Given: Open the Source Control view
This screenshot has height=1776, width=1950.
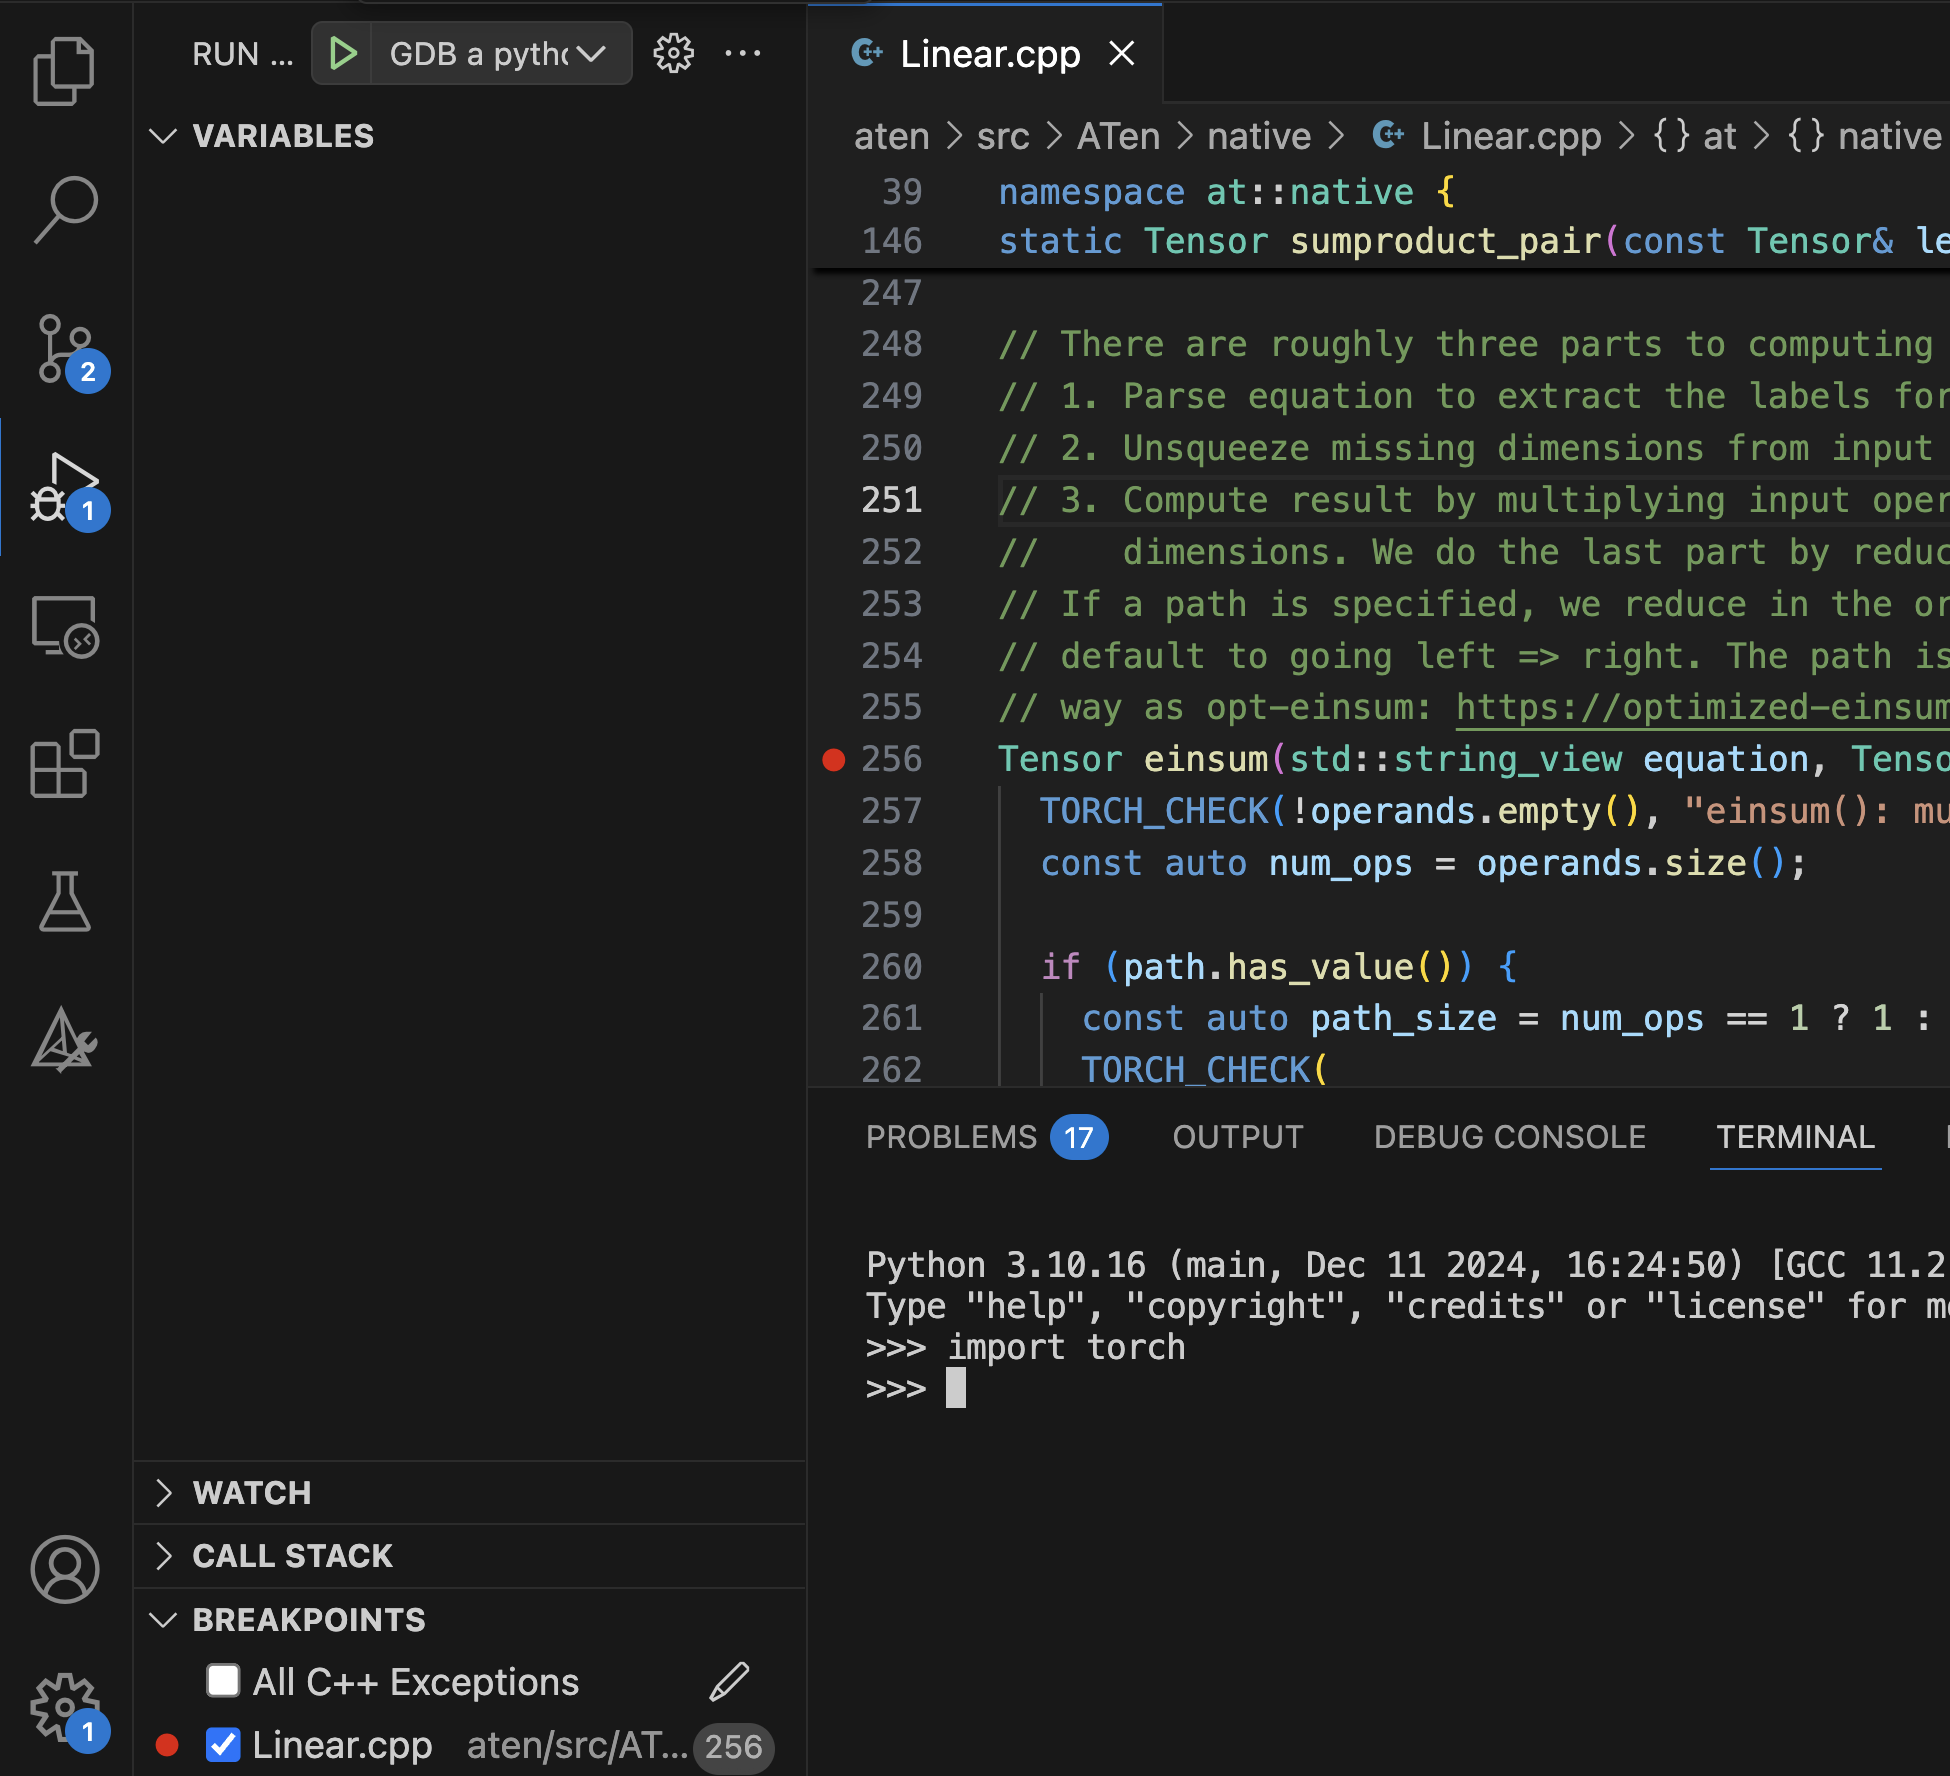Looking at the screenshot, I should coord(64,349).
